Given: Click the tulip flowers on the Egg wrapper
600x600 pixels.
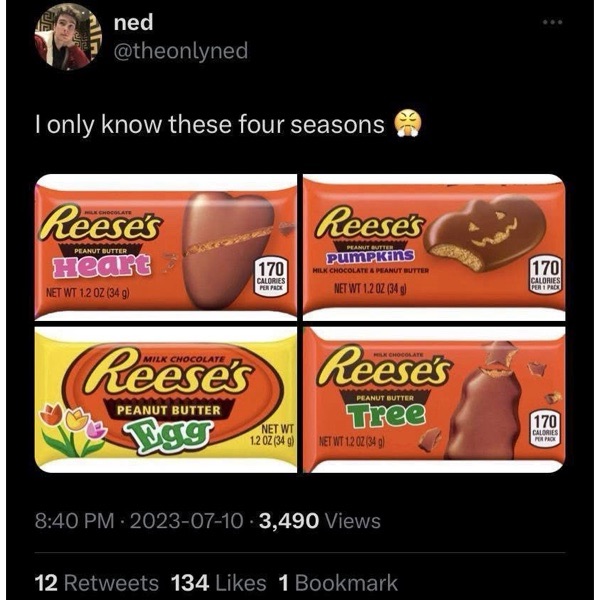Looking at the screenshot, I should [70, 427].
